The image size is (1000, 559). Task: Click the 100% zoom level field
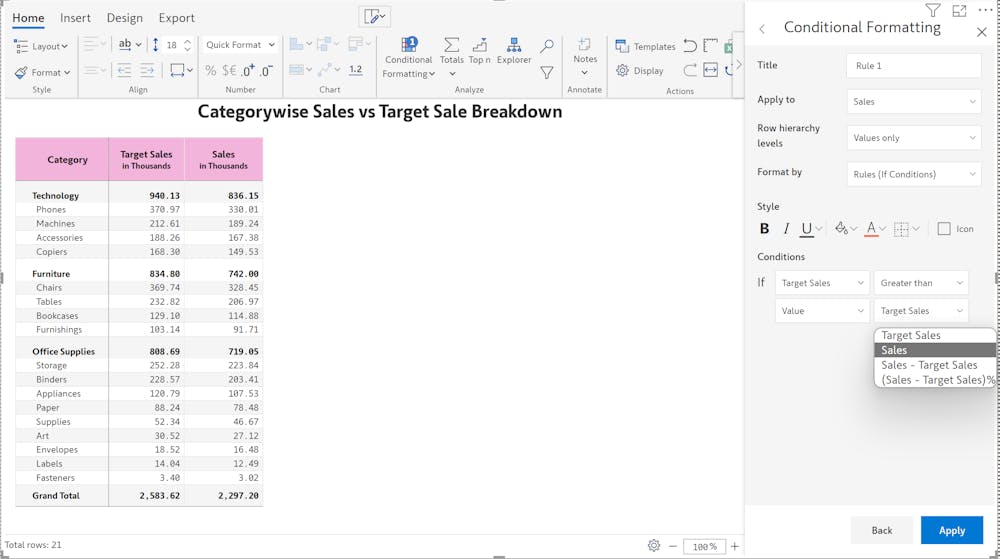704,546
